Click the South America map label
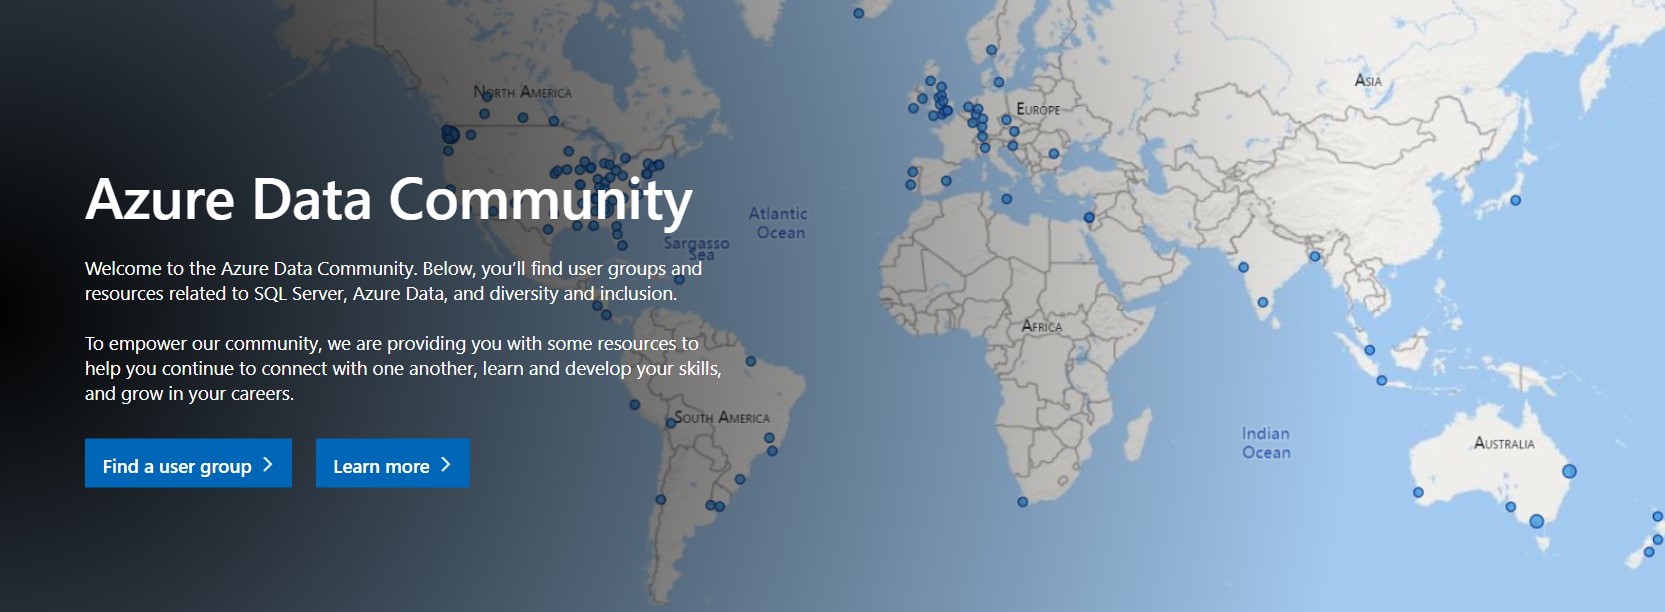The height and width of the screenshot is (612, 1665). pyautogui.click(x=722, y=417)
